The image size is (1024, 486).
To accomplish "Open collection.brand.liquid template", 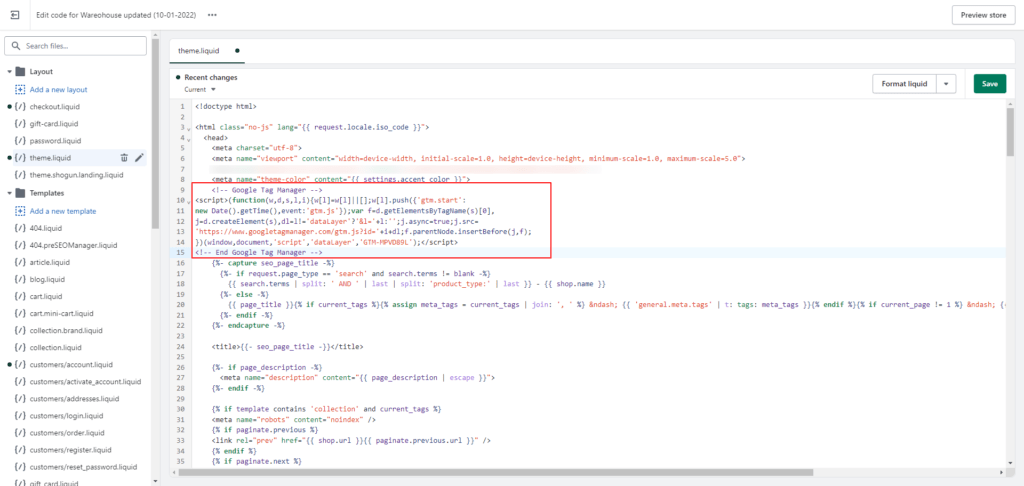I will [x=67, y=331].
